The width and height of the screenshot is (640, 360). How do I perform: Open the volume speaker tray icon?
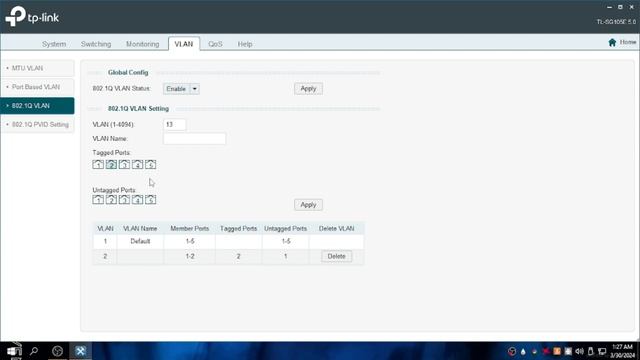click(x=579, y=351)
